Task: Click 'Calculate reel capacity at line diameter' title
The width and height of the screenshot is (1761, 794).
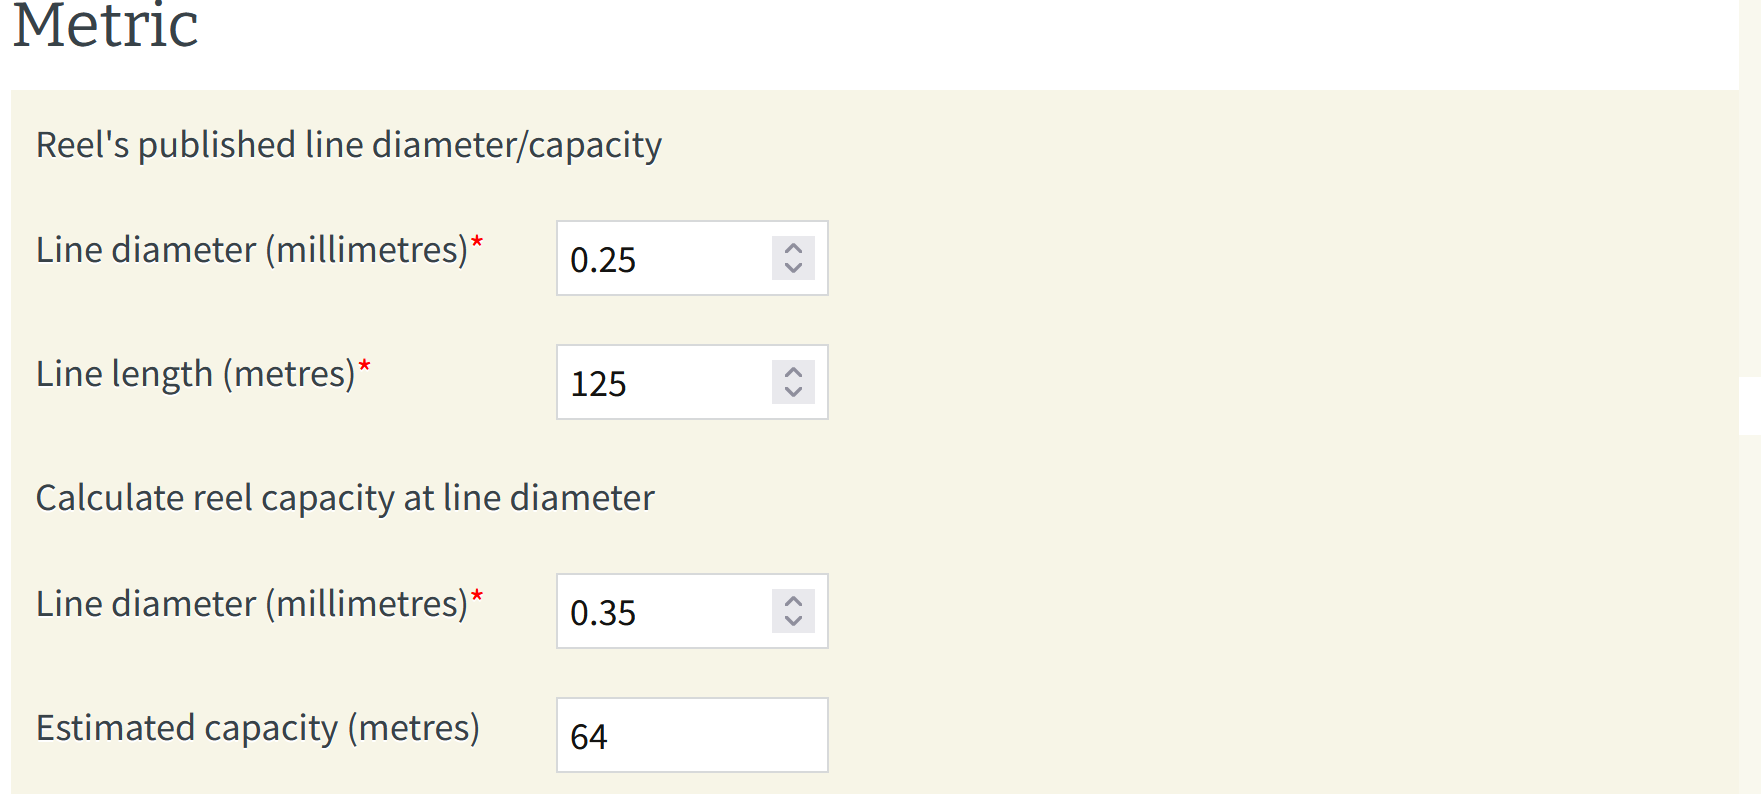Action: coord(345,498)
